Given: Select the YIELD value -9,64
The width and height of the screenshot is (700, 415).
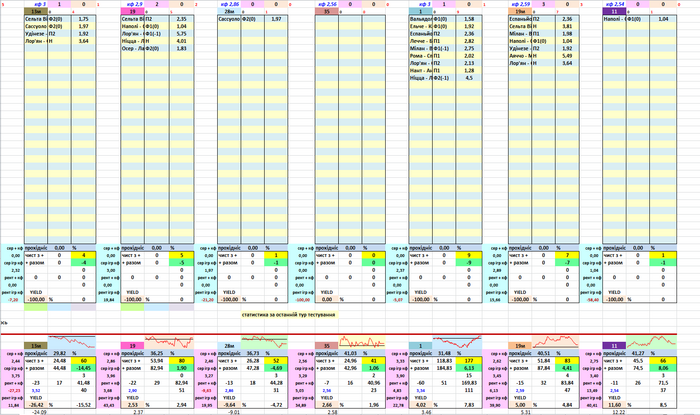Looking at the screenshot, I should point(229,405).
